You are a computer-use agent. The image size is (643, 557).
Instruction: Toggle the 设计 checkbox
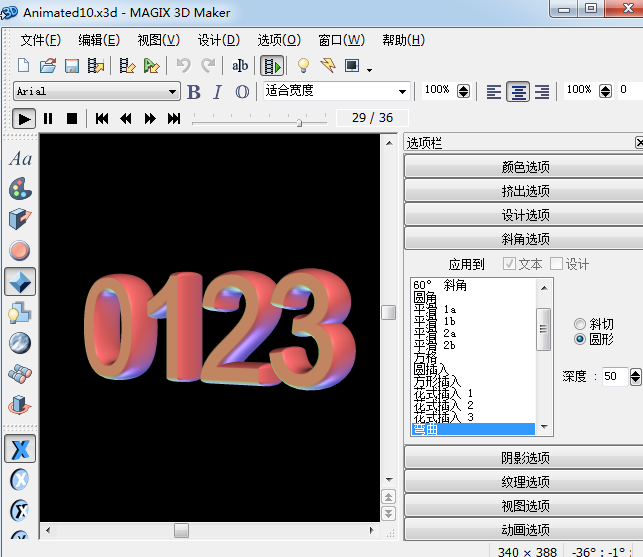click(556, 264)
